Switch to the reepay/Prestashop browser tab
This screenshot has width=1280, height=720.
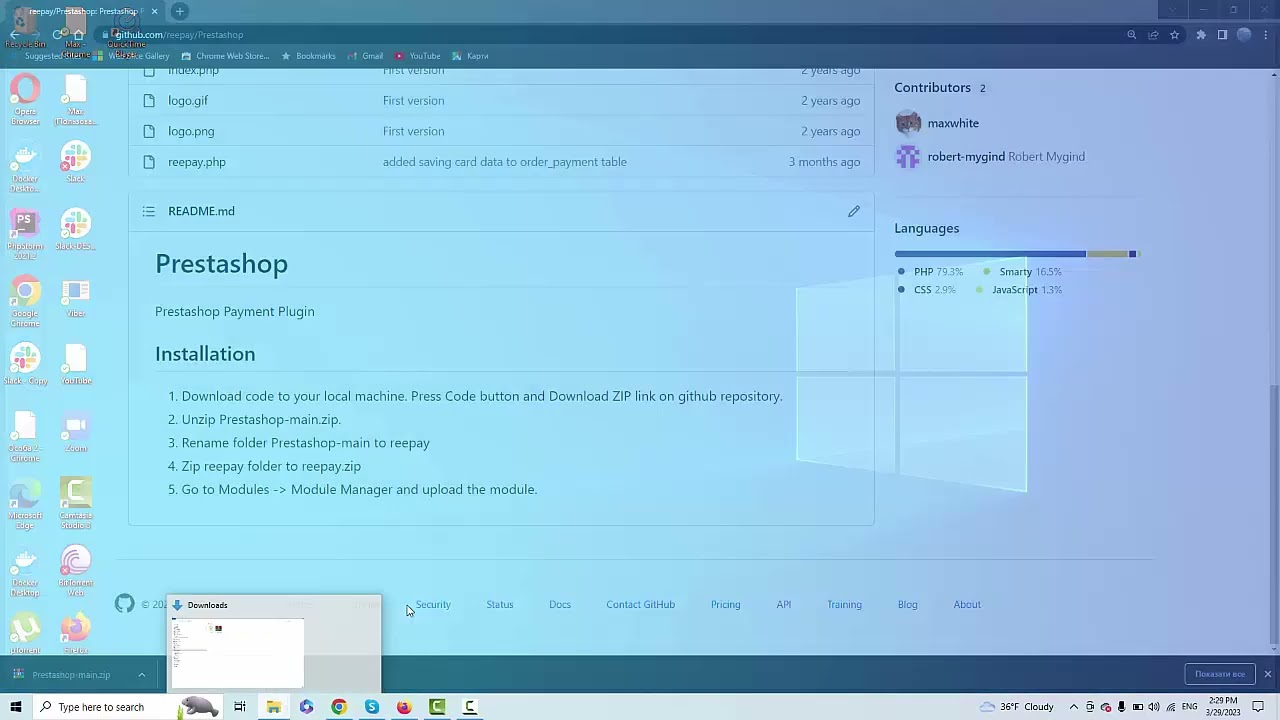pos(87,11)
